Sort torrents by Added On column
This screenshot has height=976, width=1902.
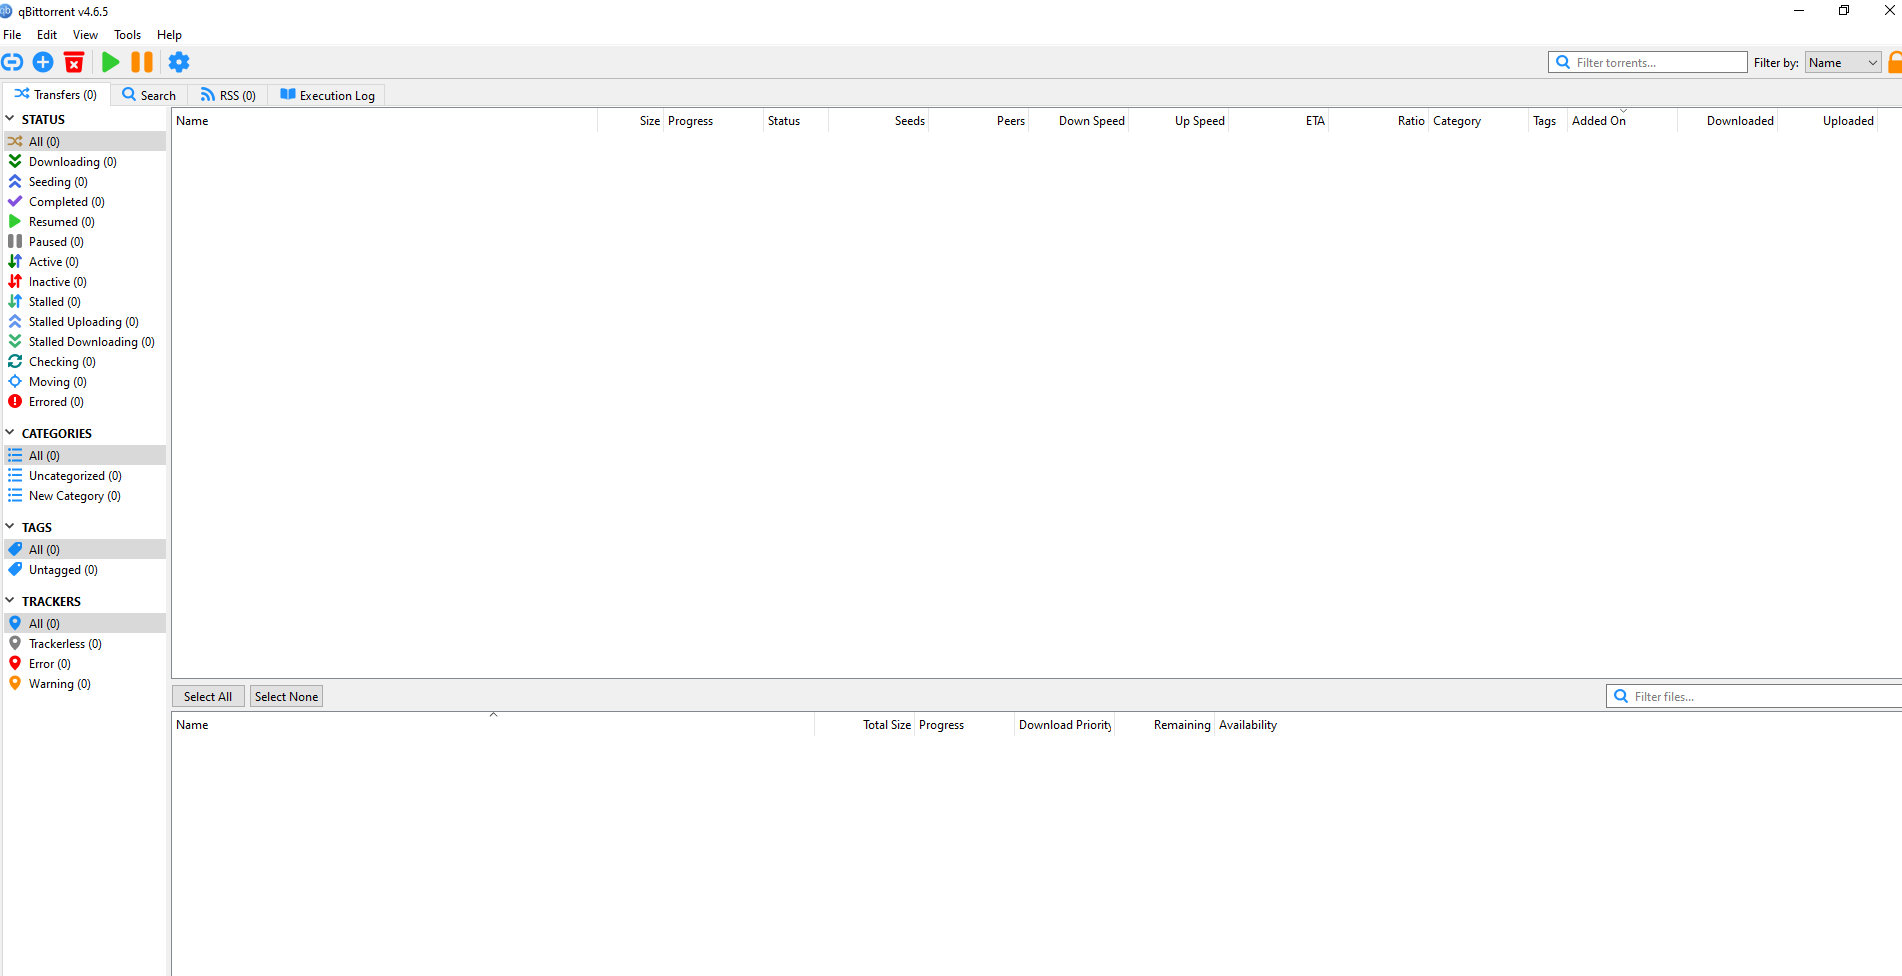[1623, 120]
